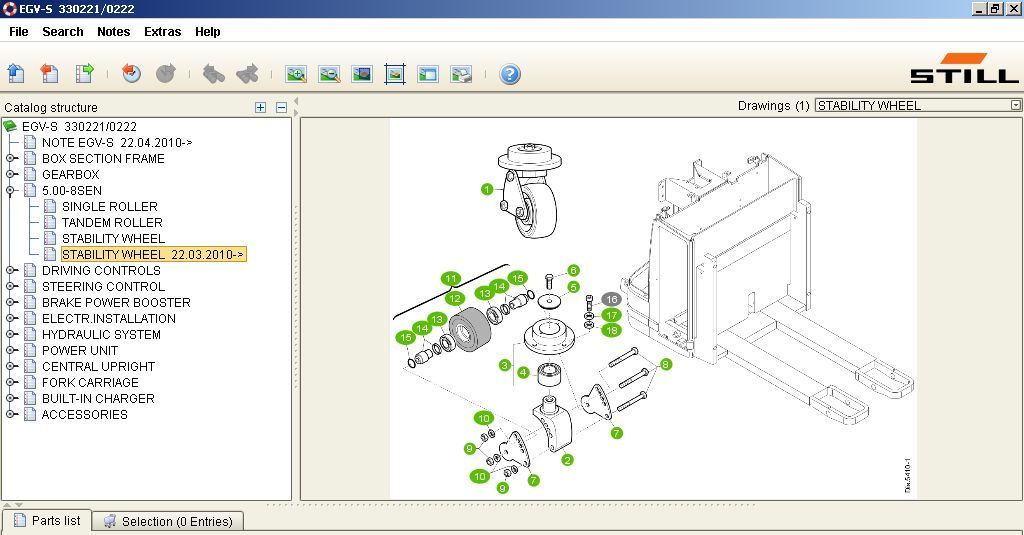Collapse the 5.00-8SEN tree node
This screenshot has width=1024, height=535.
click(x=10, y=190)
